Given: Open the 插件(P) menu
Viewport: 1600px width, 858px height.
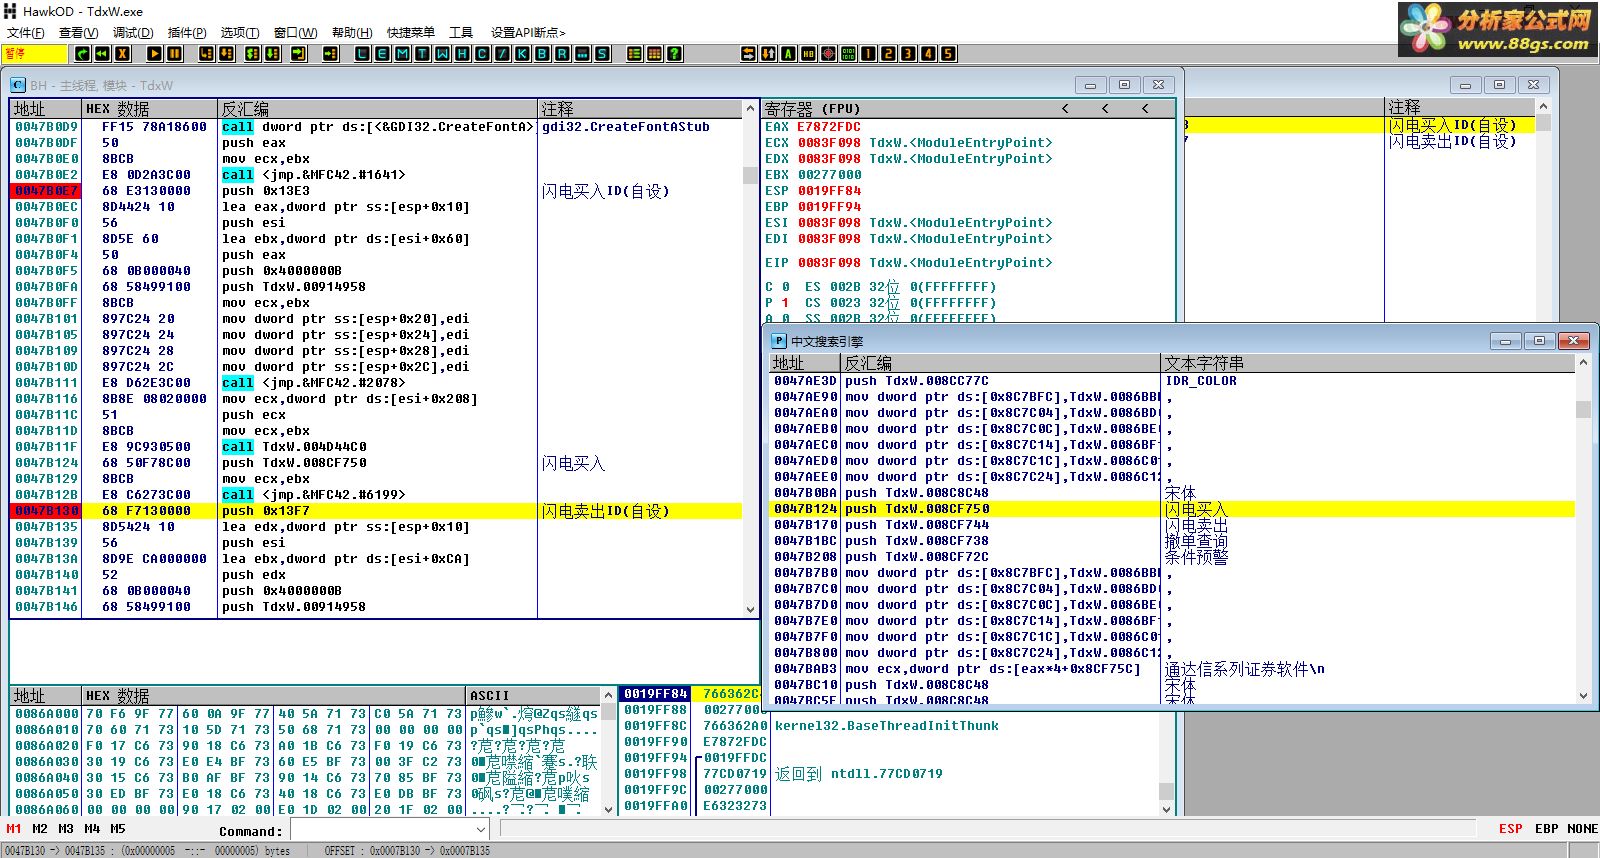Looking at the screenshot, I should pyautogui.click(x=187, y=32).
